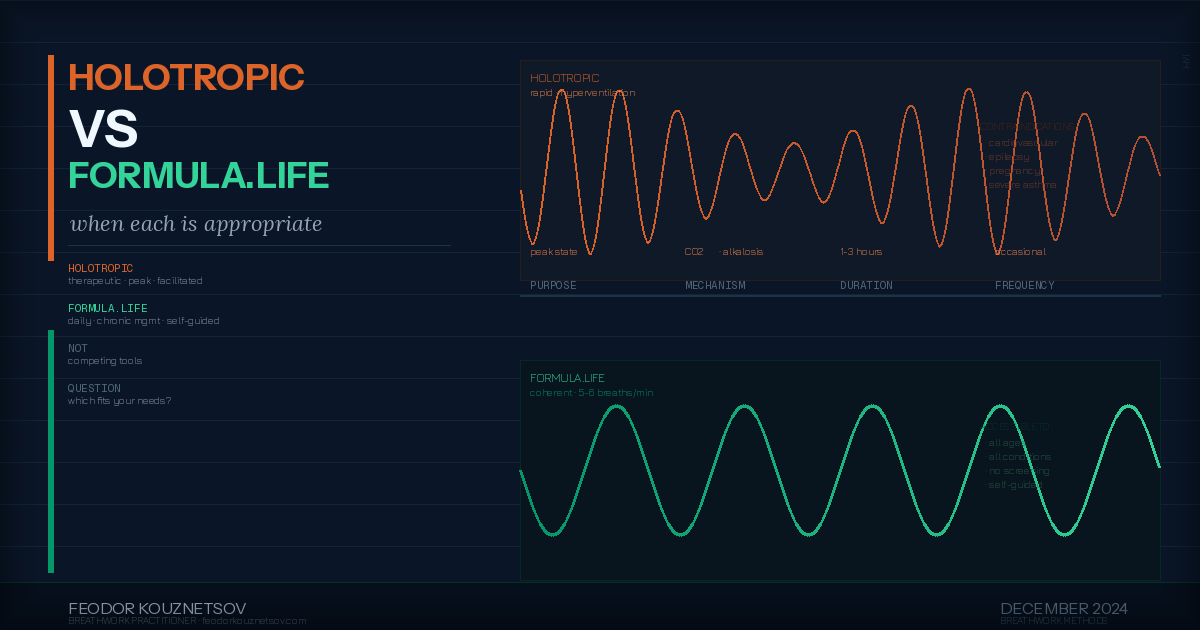Select the PURPOSE column label

(553, 285)
